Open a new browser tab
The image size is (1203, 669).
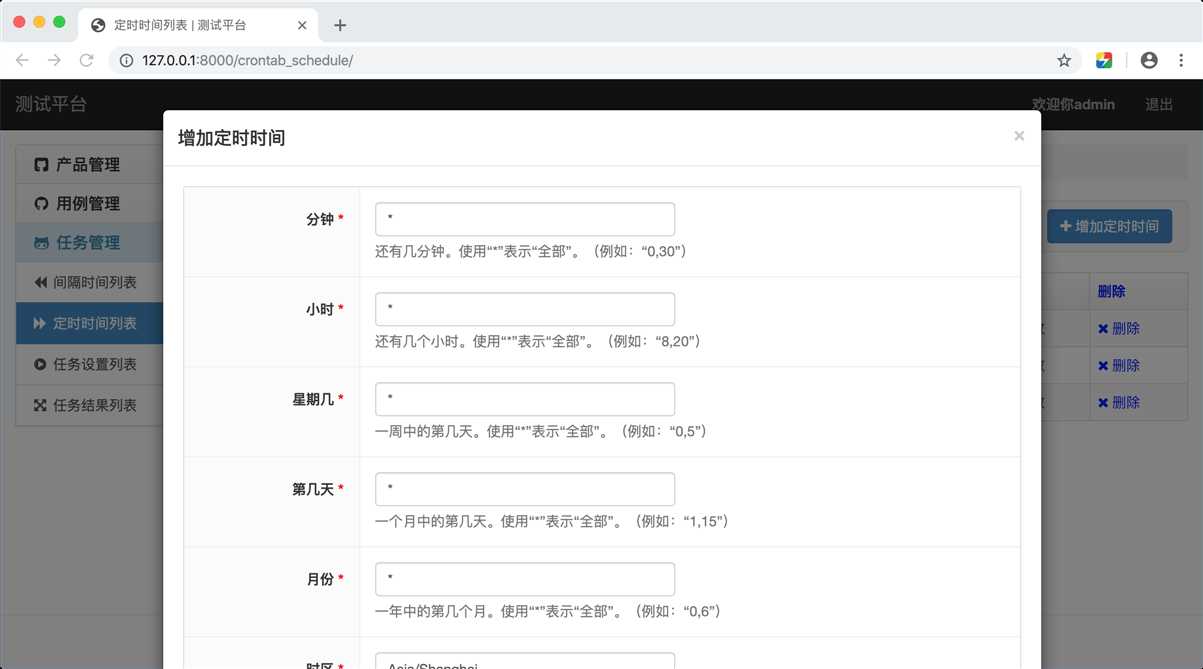(340, 25)
